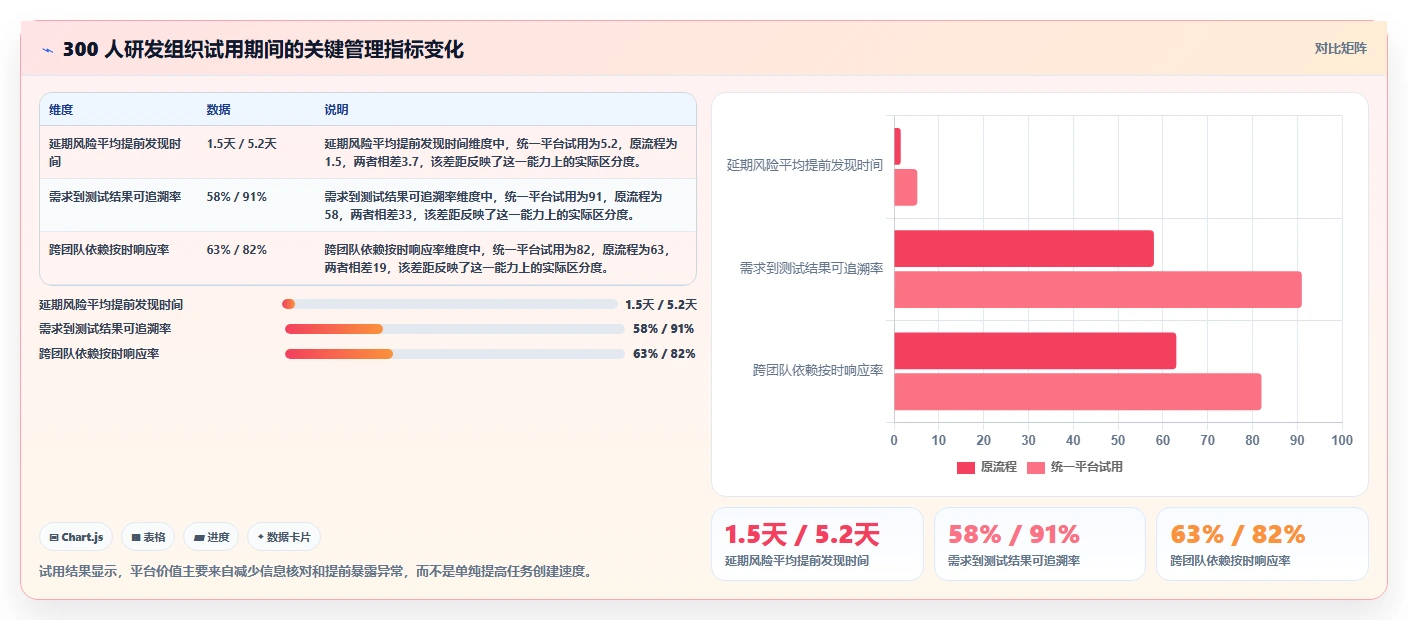Click the 统一平台试用 bar for 延期风险平均提前发现时间

pyautogui.click(x=905, y=187)
